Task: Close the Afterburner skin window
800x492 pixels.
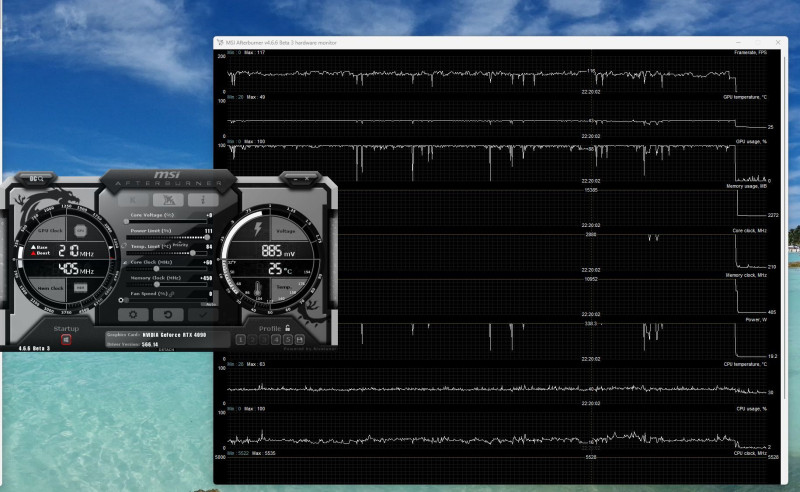Action: point(307,179)
